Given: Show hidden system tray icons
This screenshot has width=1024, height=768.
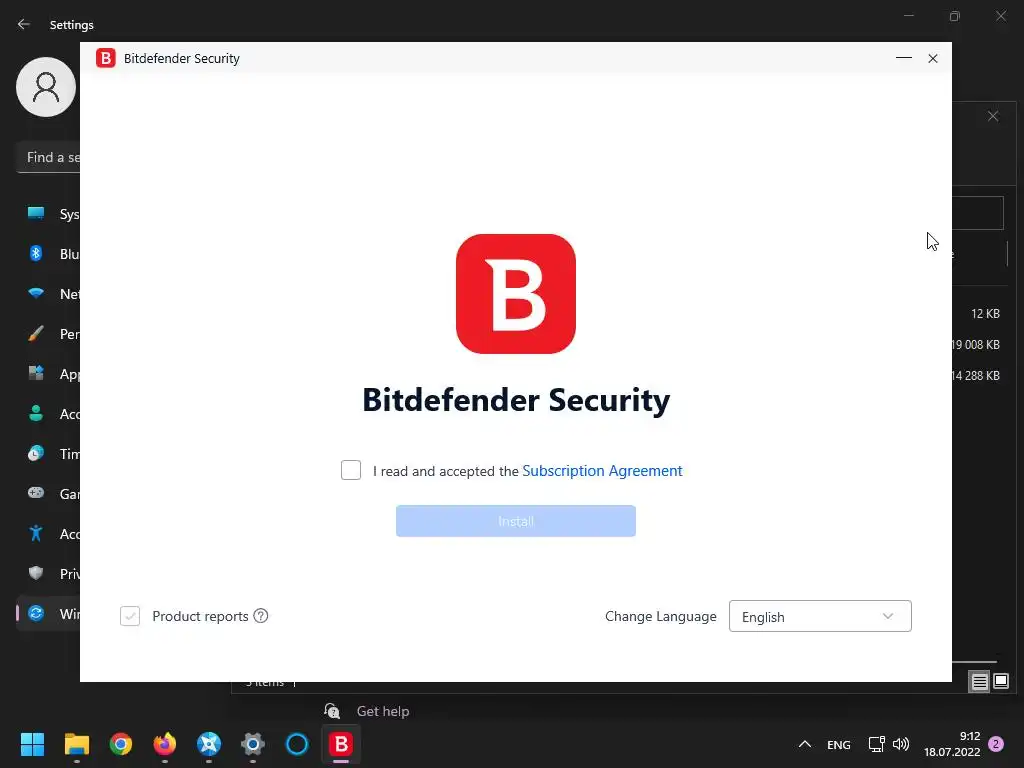Looking at the screenshot, I should click(x=805, y=744).
